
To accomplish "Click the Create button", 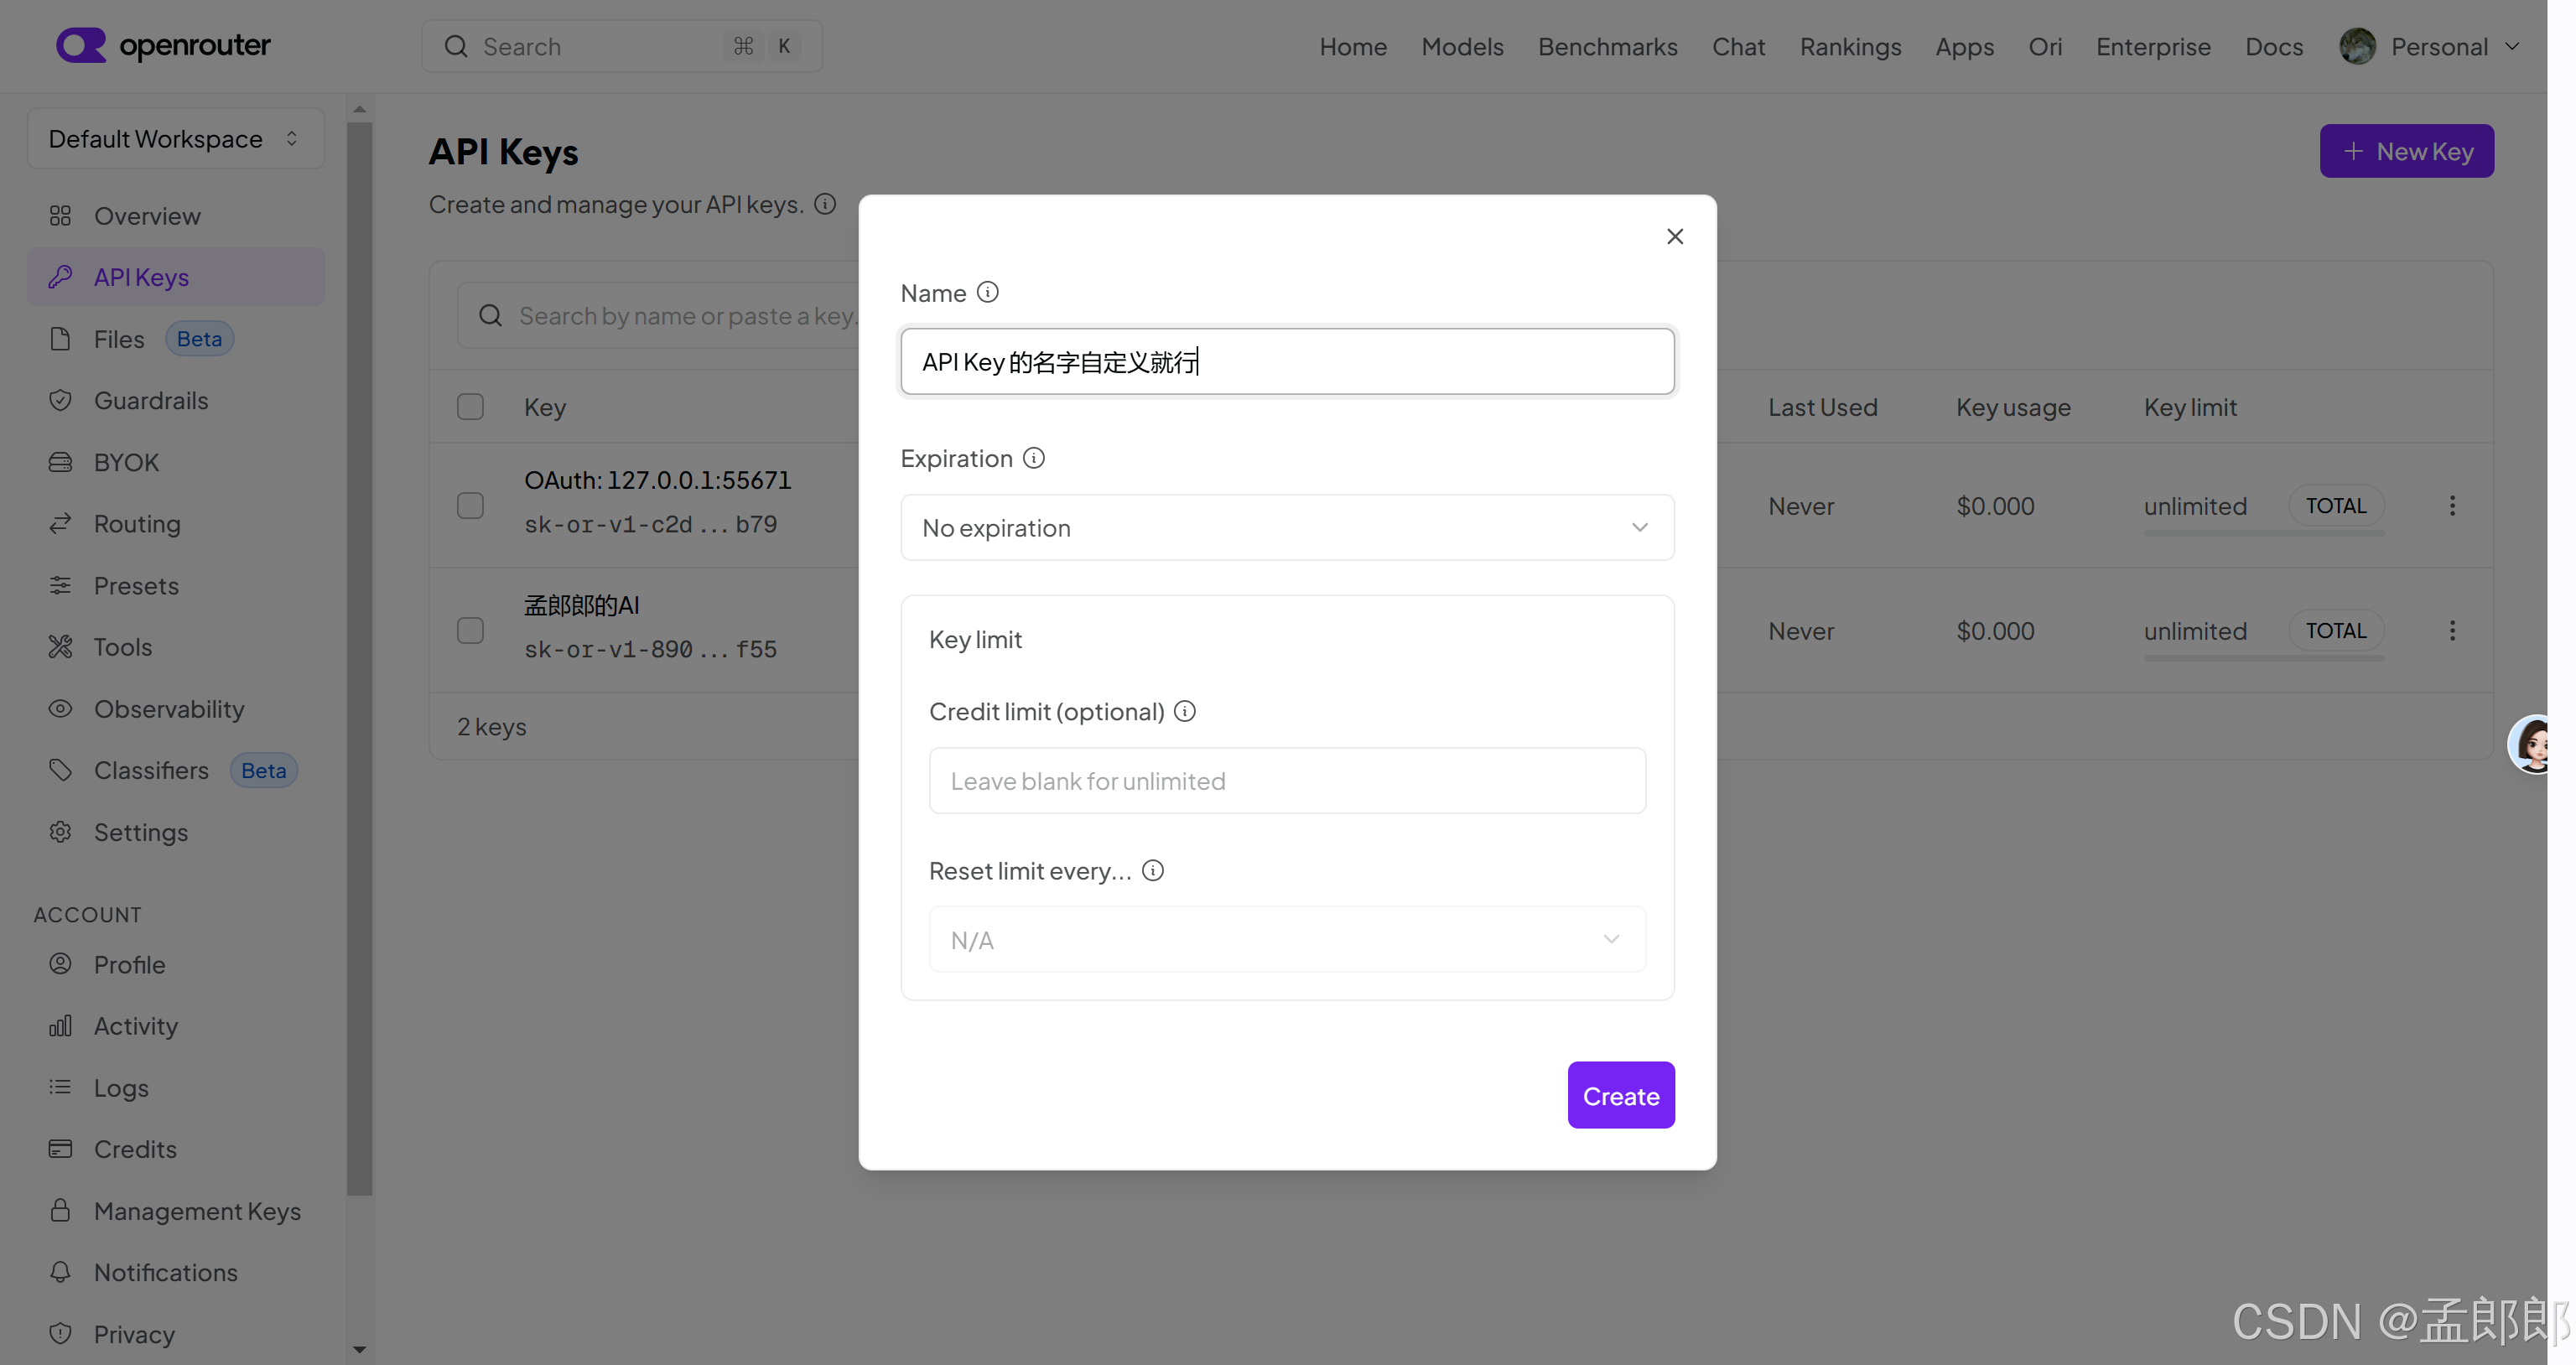I will (1621, 1095).
